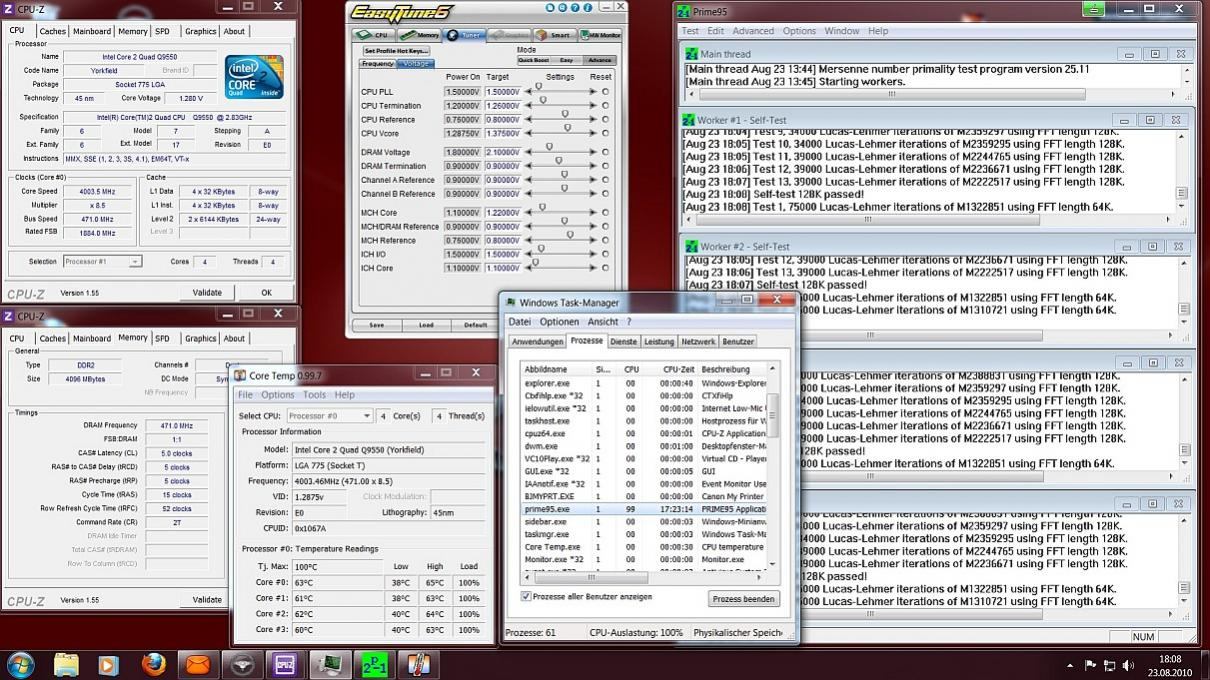
Task: Open Firefox from the taskbar
Action: [x=153, y=664]
